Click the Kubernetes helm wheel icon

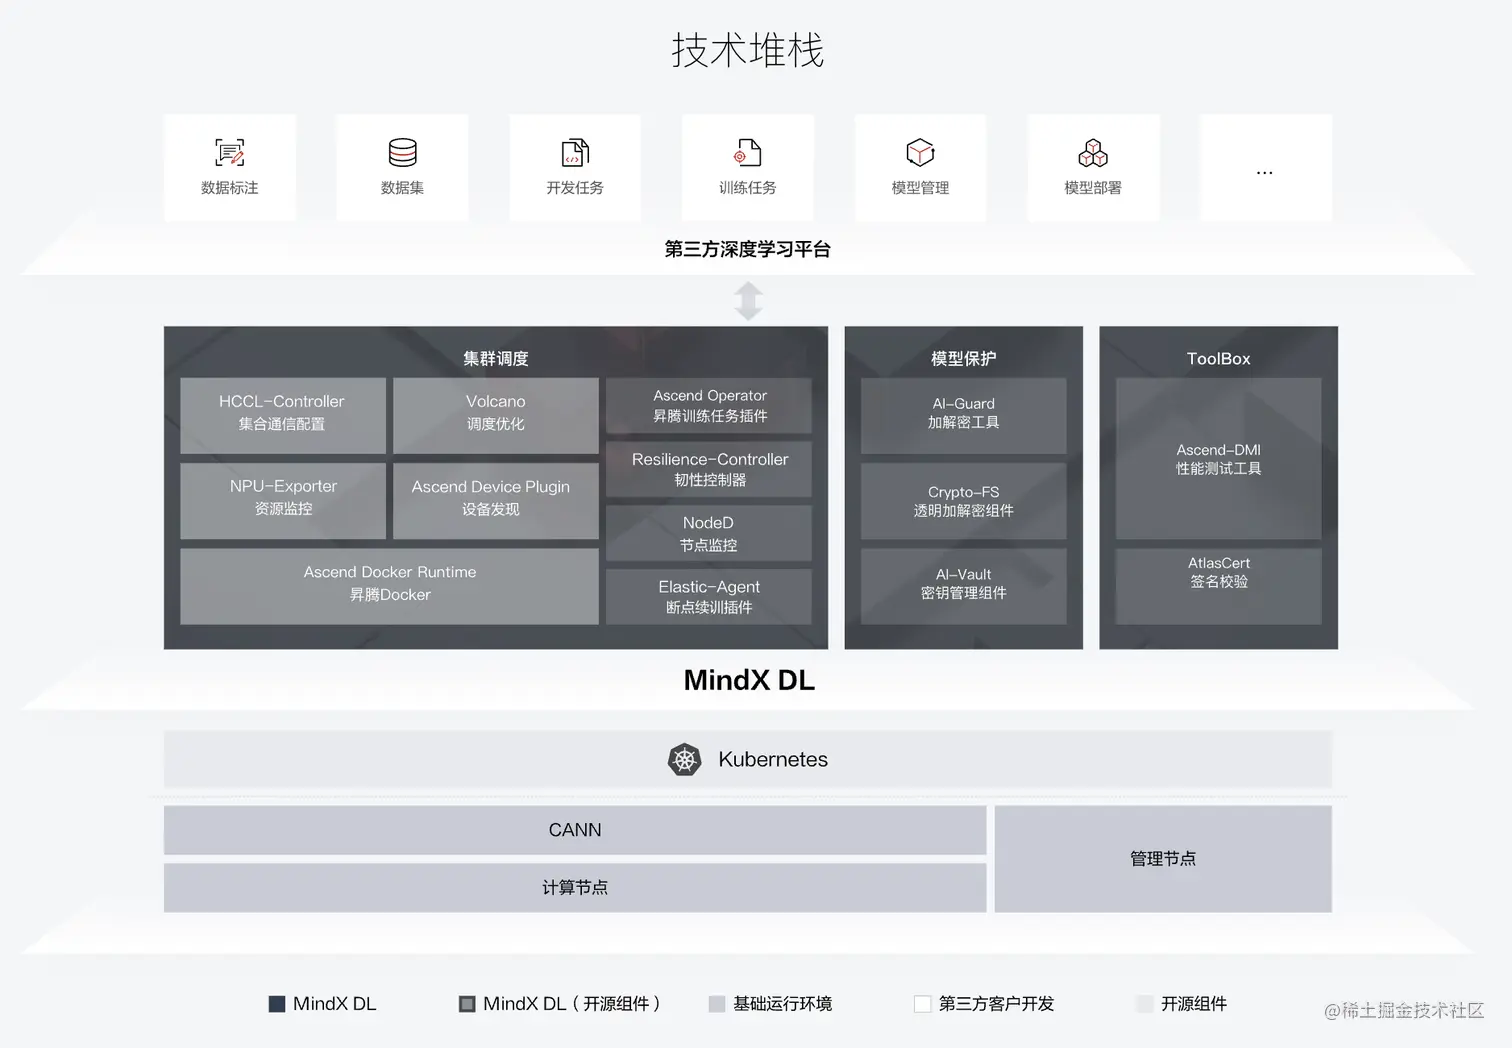tap(685, 759)
